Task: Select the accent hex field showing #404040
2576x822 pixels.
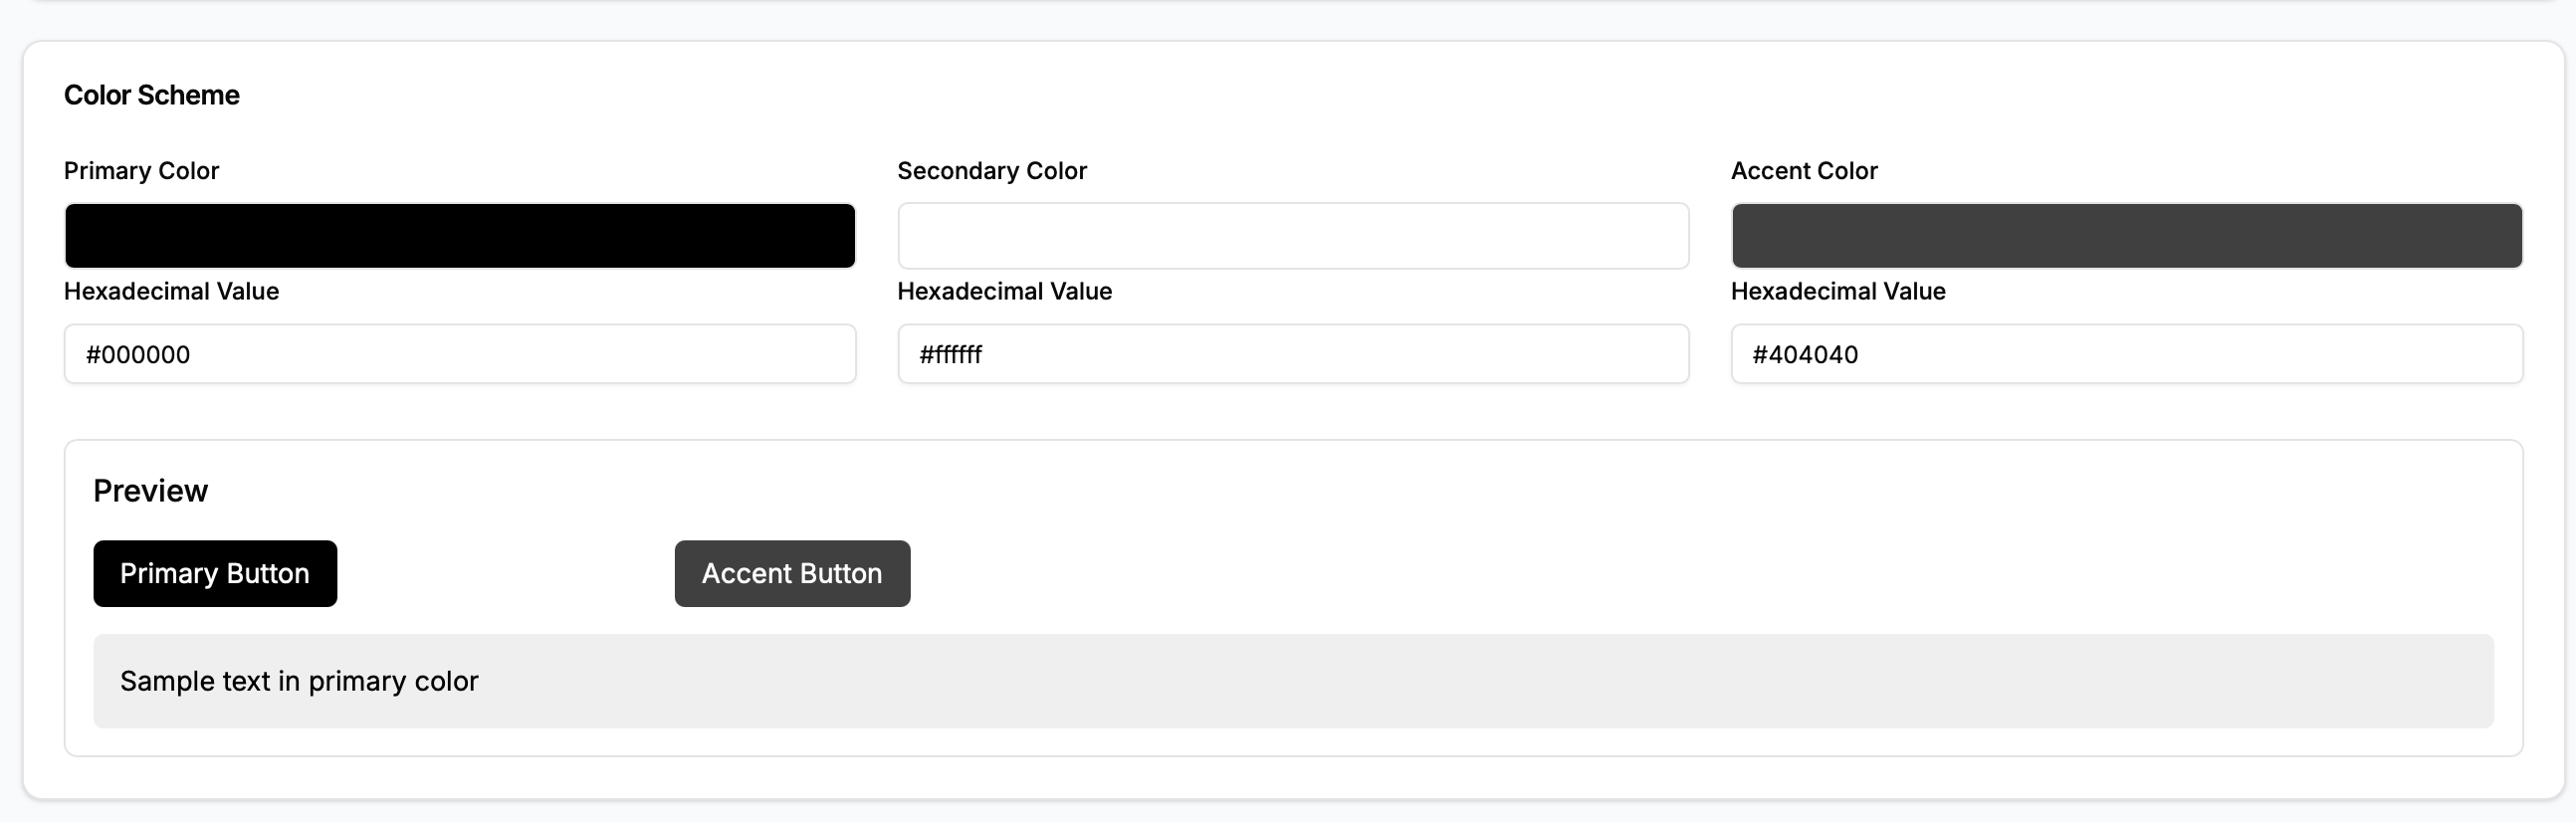Action: pyautogui.click(x=2126, y=354)
